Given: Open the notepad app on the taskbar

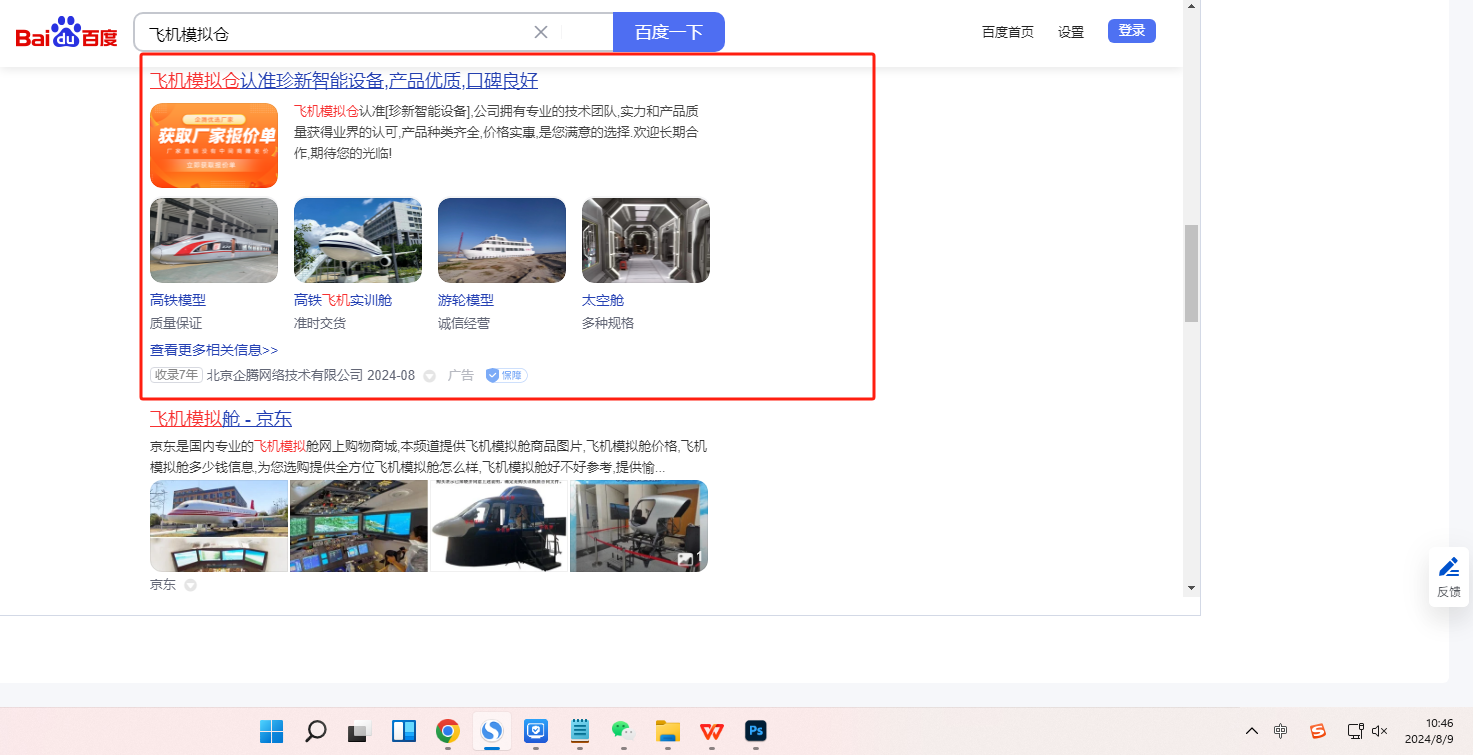Looking at the screenshot, I should pos(579,731).
